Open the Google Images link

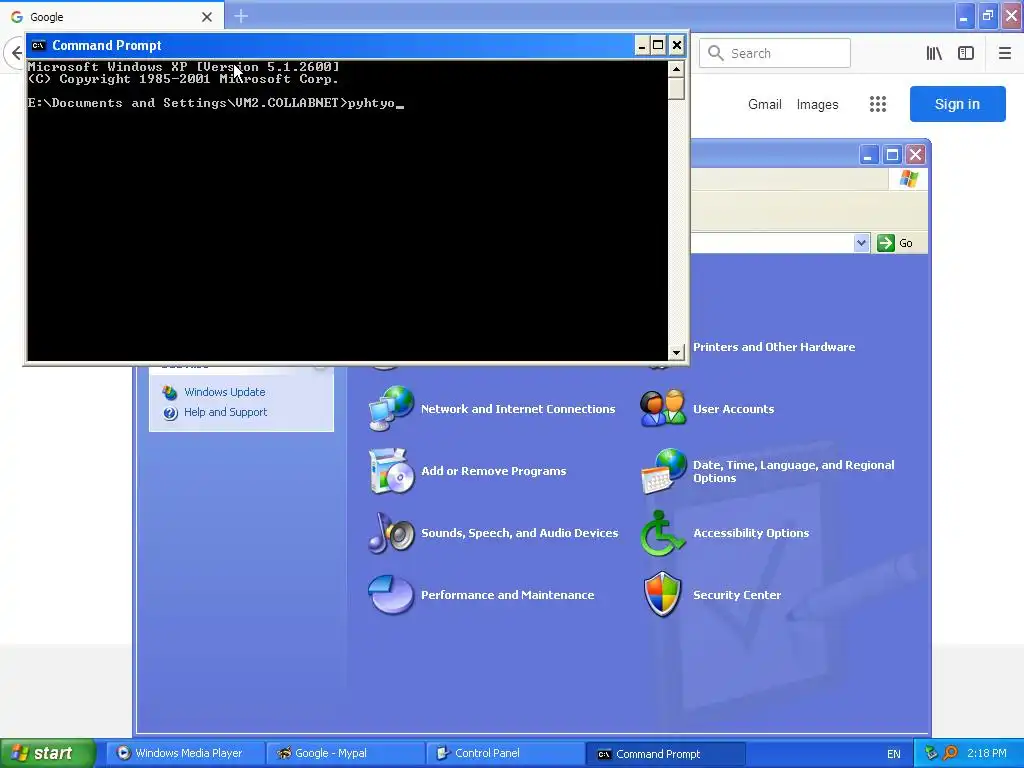[x=817, y=104]
